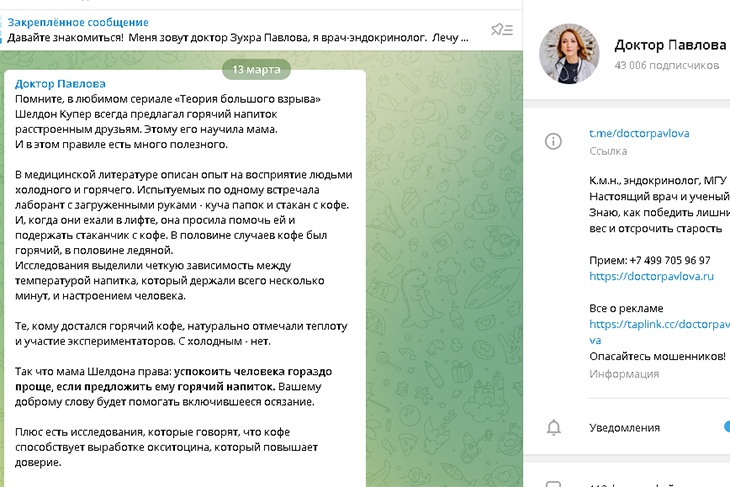The width and height of the screenshot is (730, 487).
Task: Click the 13 марта date badge
Action: coord(256,69)
